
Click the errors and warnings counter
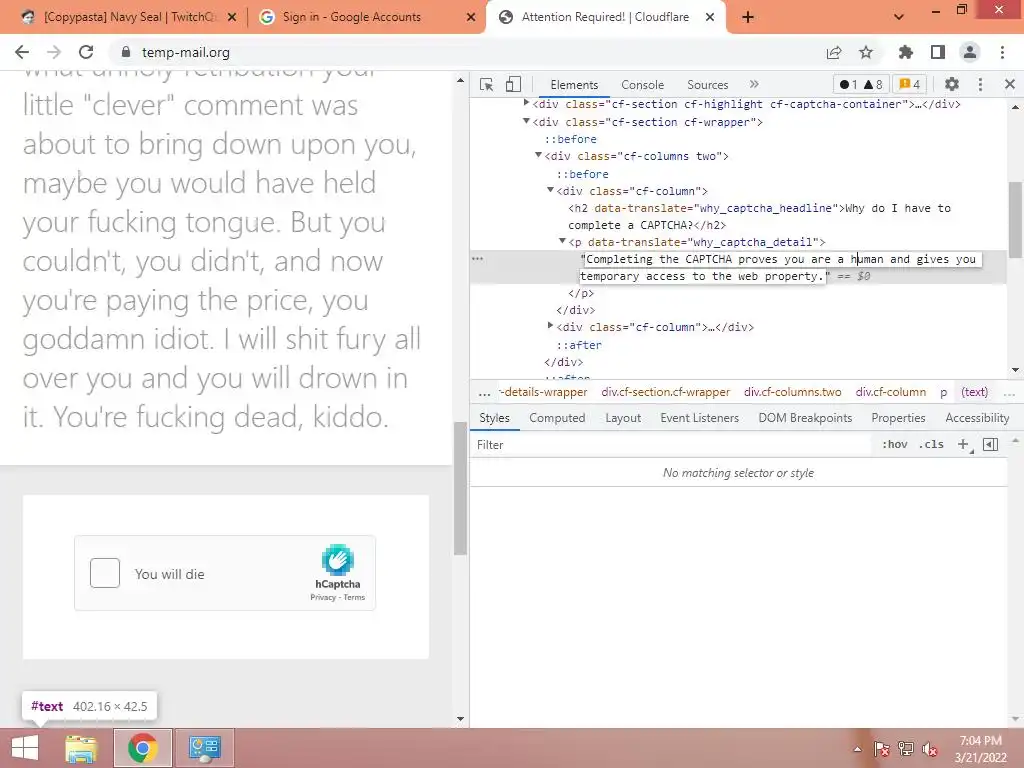[861, 84]
